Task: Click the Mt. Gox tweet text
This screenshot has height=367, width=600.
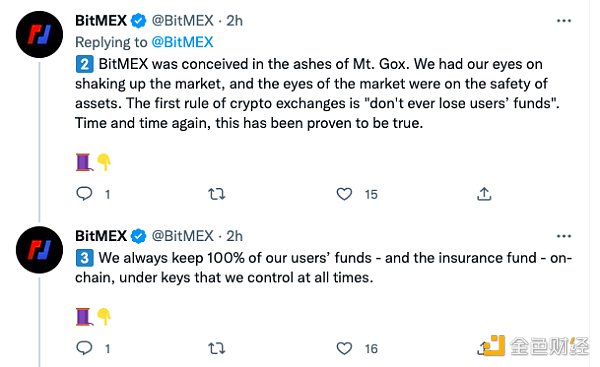Action: 317,94
